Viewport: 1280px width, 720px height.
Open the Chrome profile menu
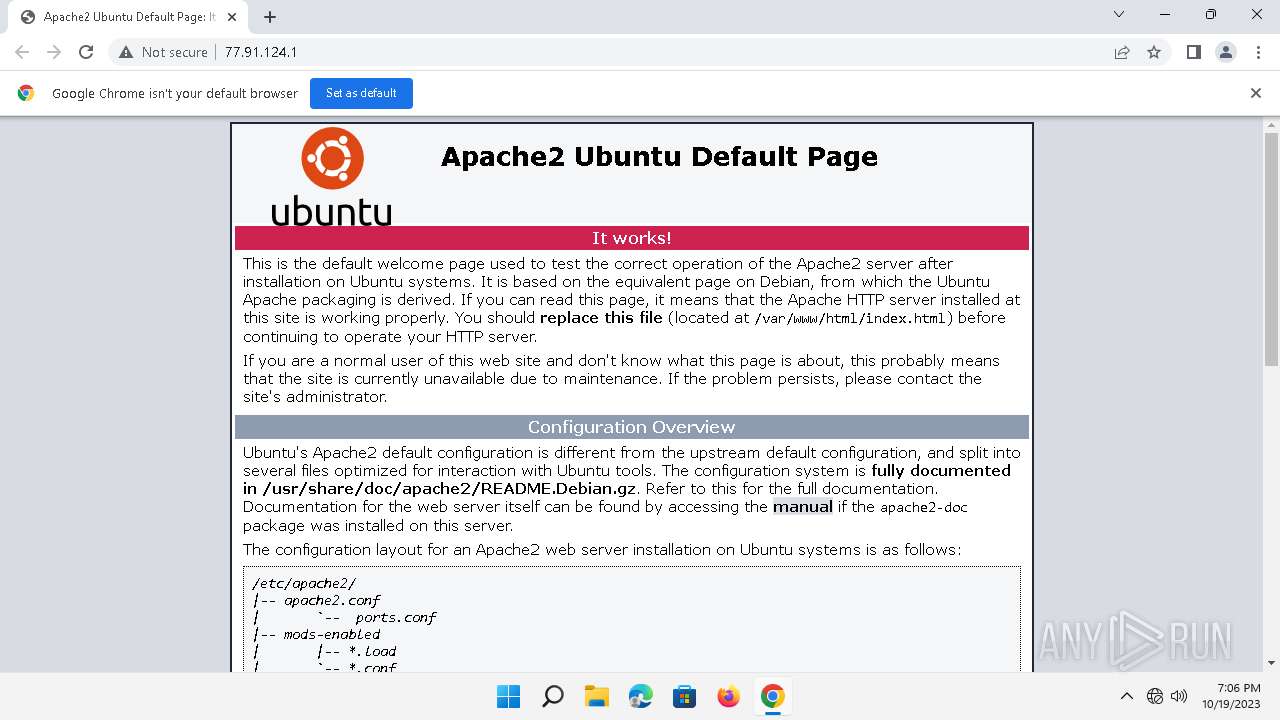[x=1225, y=52]
